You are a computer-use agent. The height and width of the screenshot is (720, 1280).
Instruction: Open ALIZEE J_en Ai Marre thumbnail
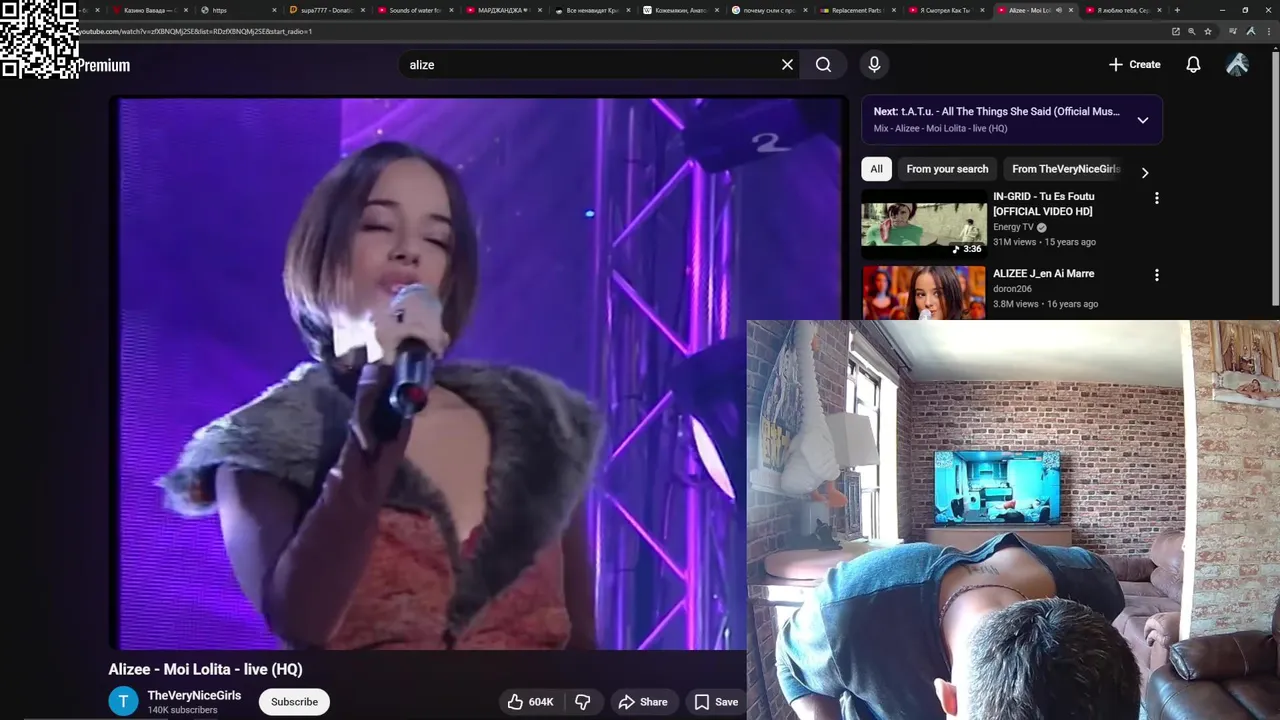[923, 292]
